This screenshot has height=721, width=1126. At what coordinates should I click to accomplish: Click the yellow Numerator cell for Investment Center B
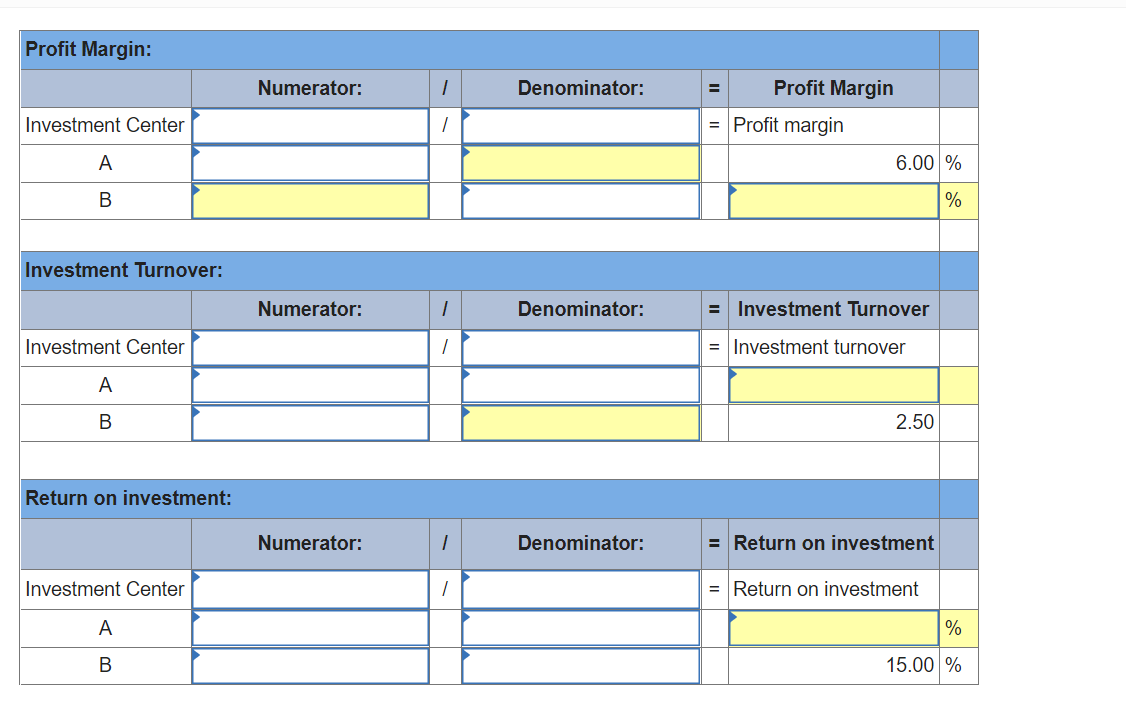tap(310, 200)
